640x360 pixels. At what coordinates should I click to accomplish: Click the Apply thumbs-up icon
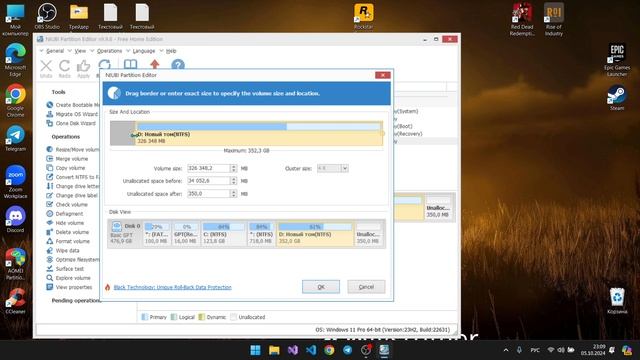(x=83, y=69)
